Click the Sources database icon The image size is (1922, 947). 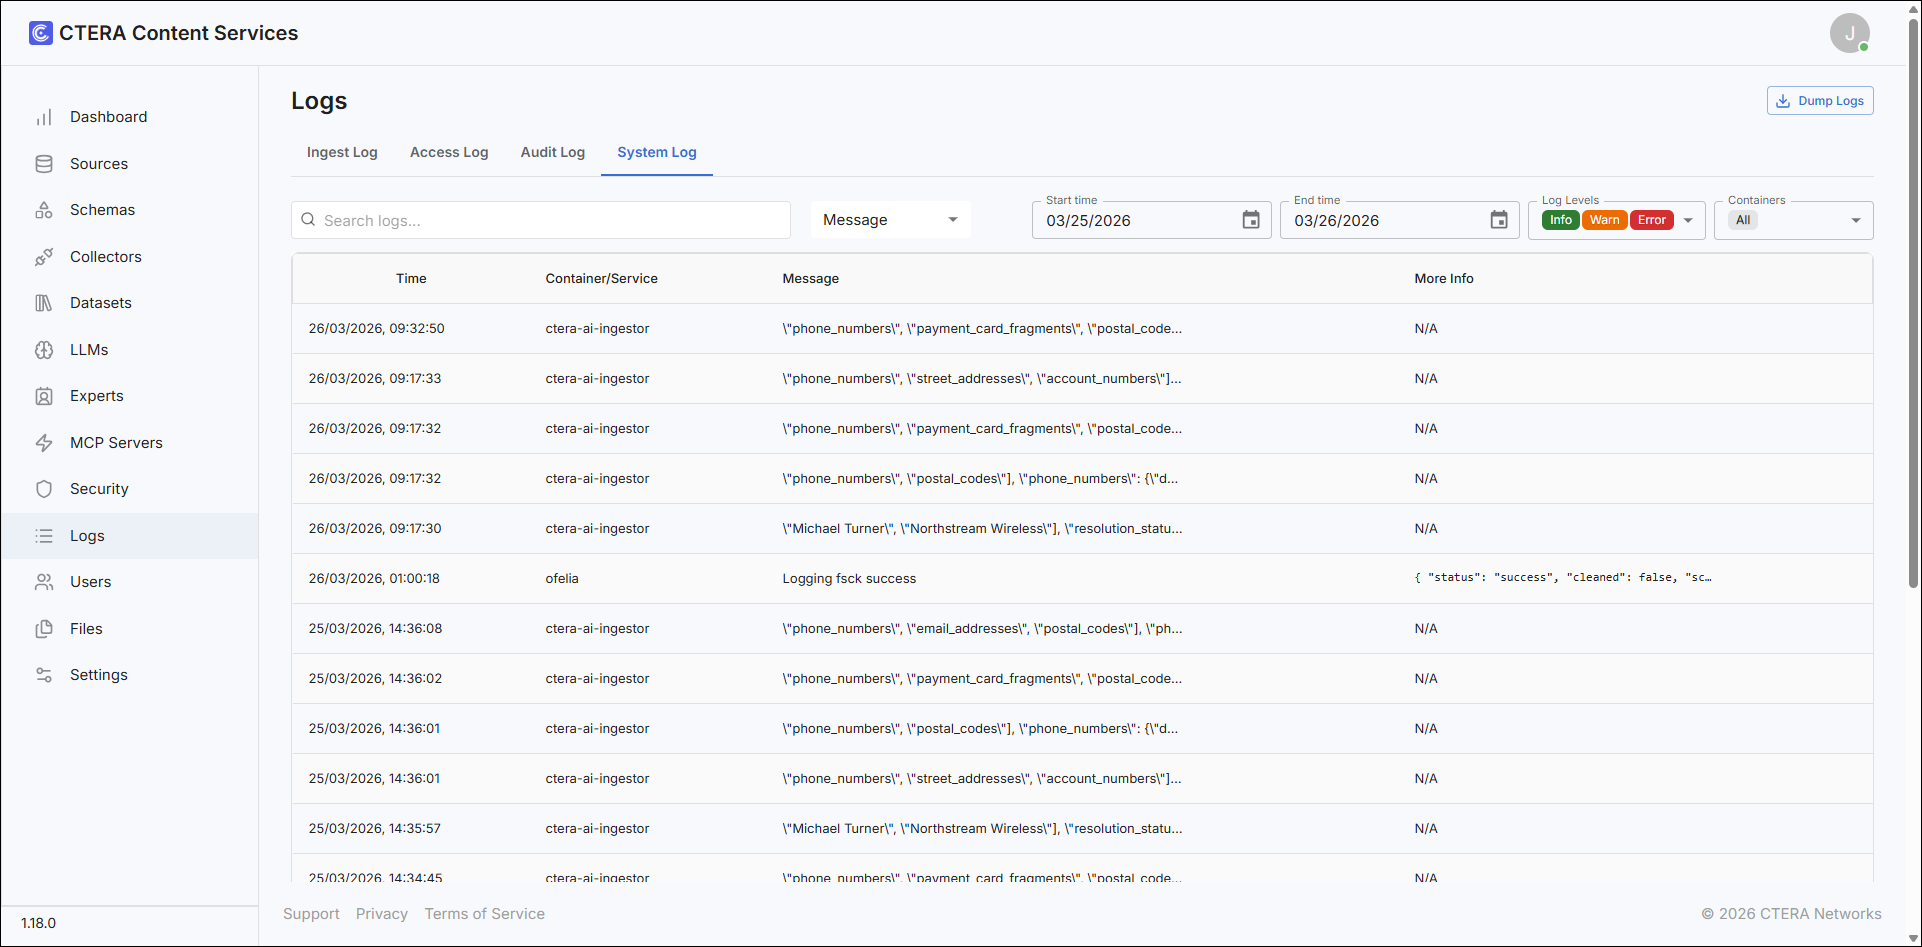coord(44,164)
